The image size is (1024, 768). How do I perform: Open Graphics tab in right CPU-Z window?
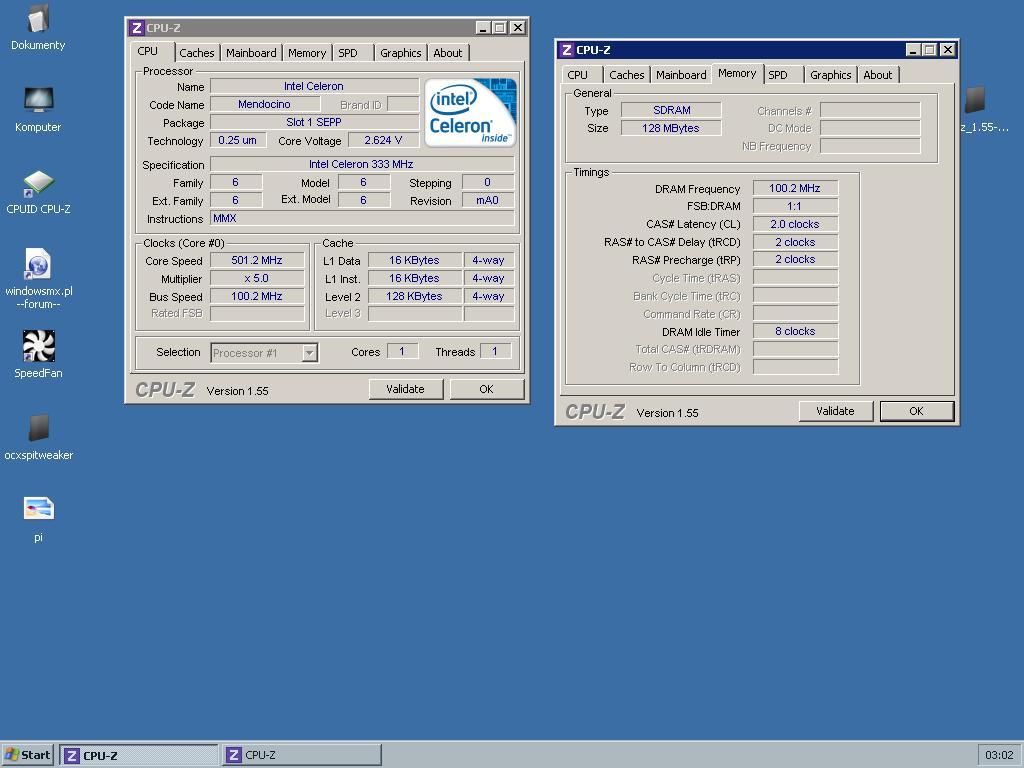[x=830, y=75]
